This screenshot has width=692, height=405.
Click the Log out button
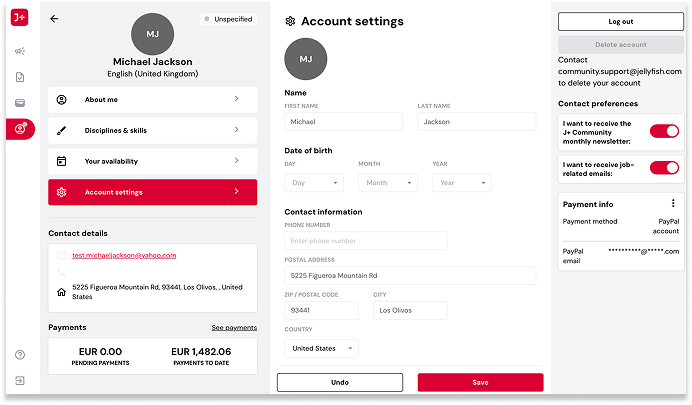pyautogui.click(x=621, y=22)
